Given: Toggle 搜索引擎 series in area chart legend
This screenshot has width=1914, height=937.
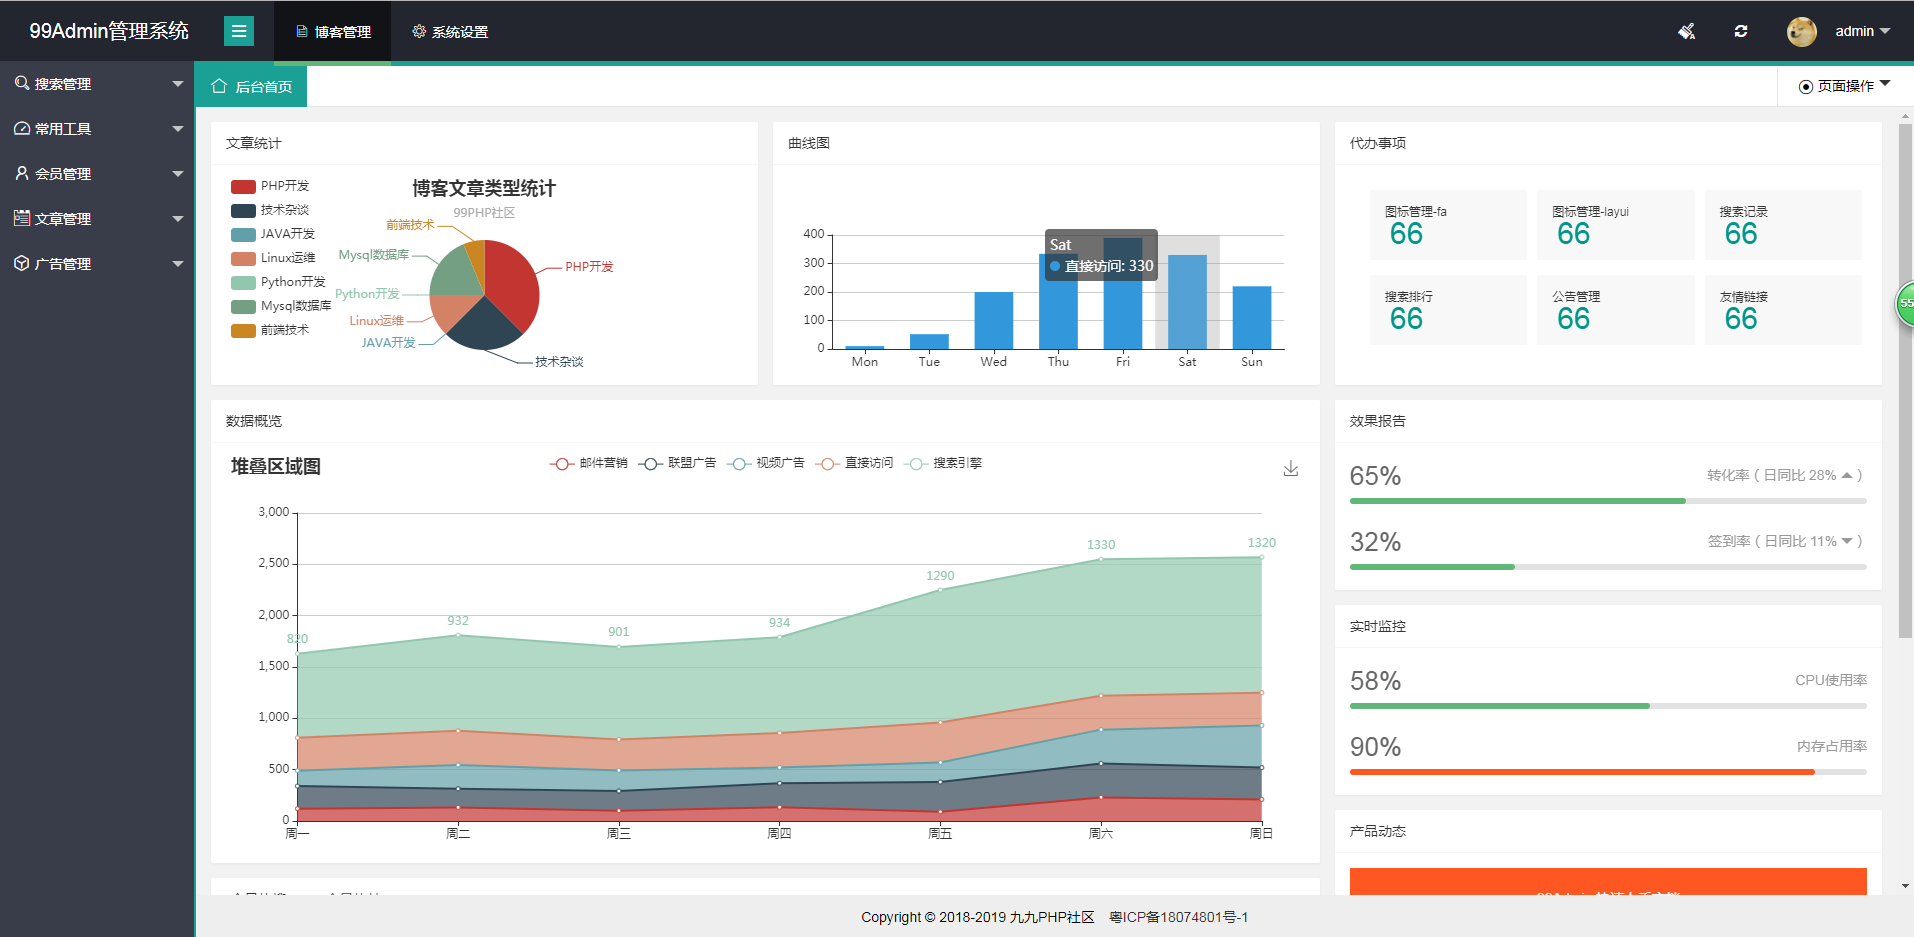Looking at the screenshot, I should tap(944, 463).
